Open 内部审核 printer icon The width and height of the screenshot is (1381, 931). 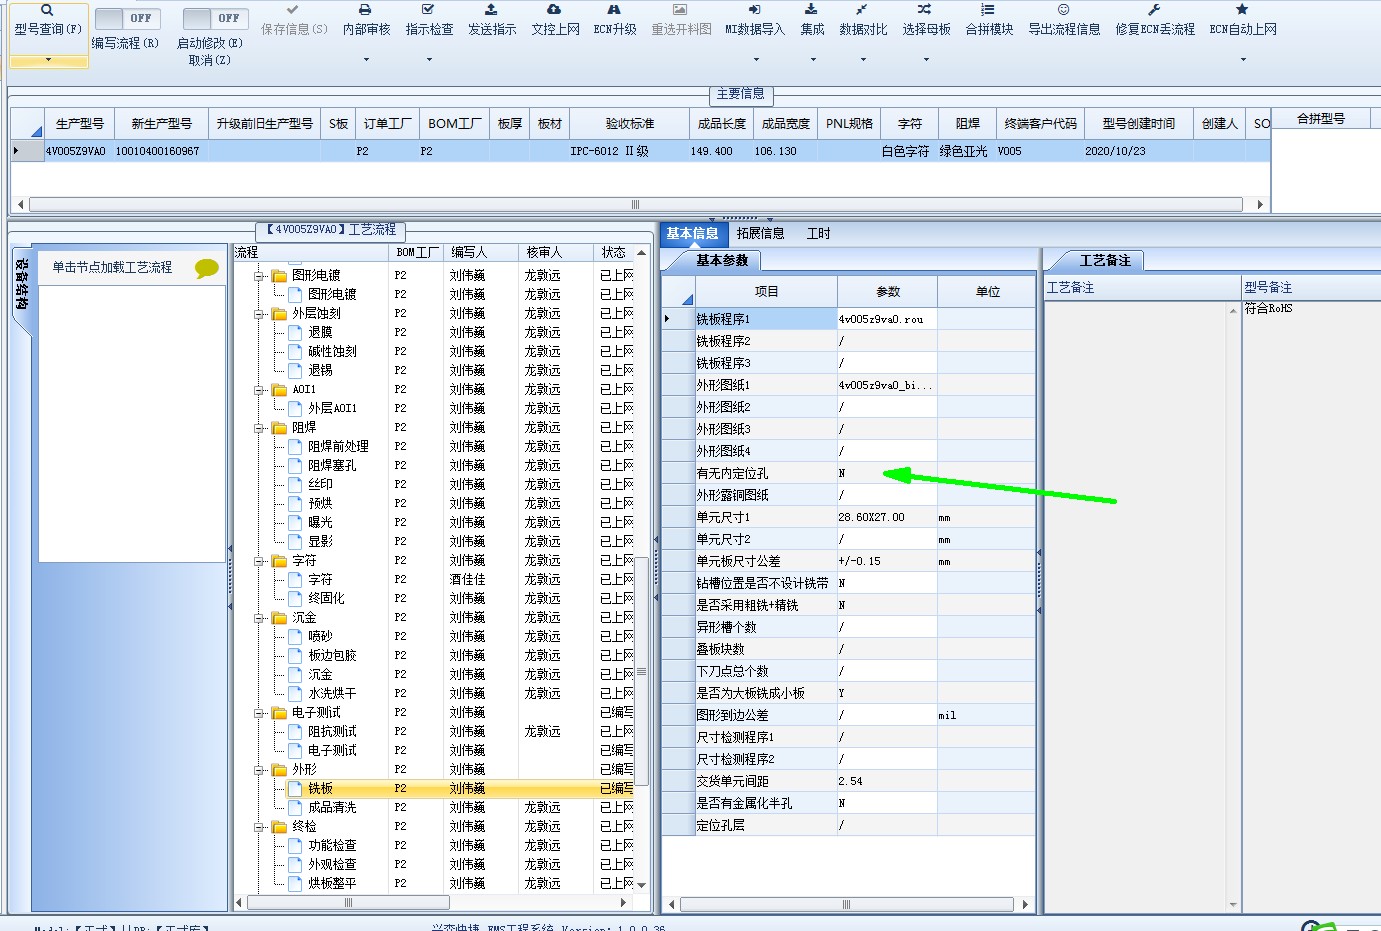click(x=365, y=9)
